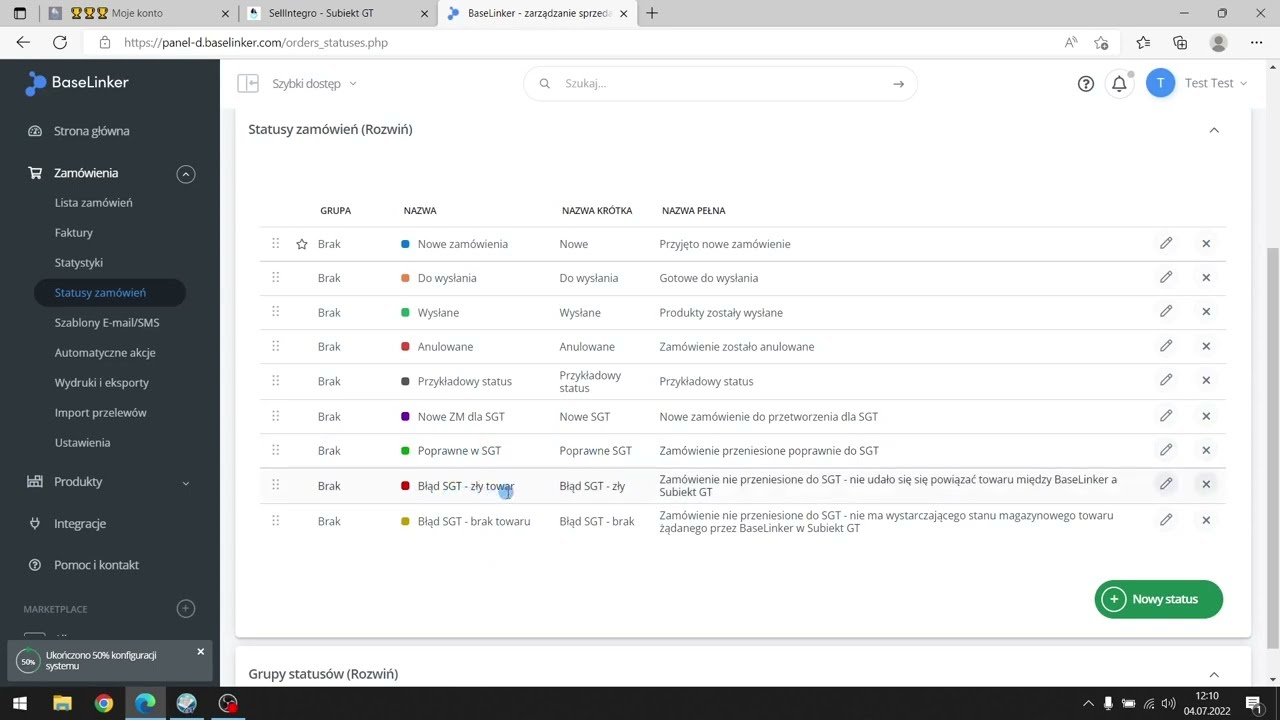The image size is (1280, 720).
Task: Delete the Nowe ZM dla SGT status
Action: click(x=1206, y=416)
